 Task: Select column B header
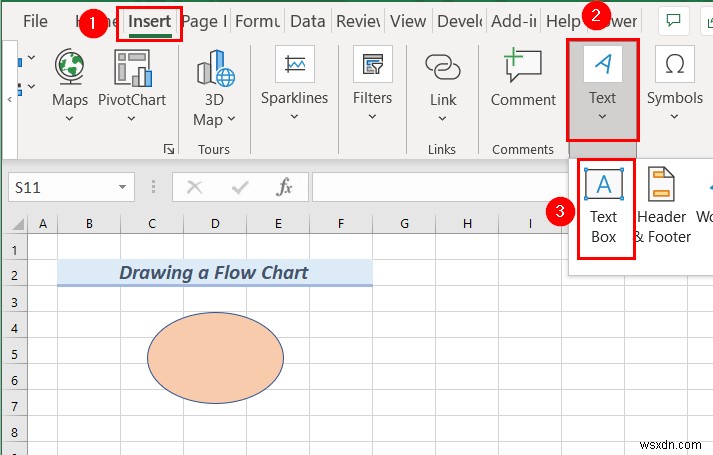pos(89,224)
